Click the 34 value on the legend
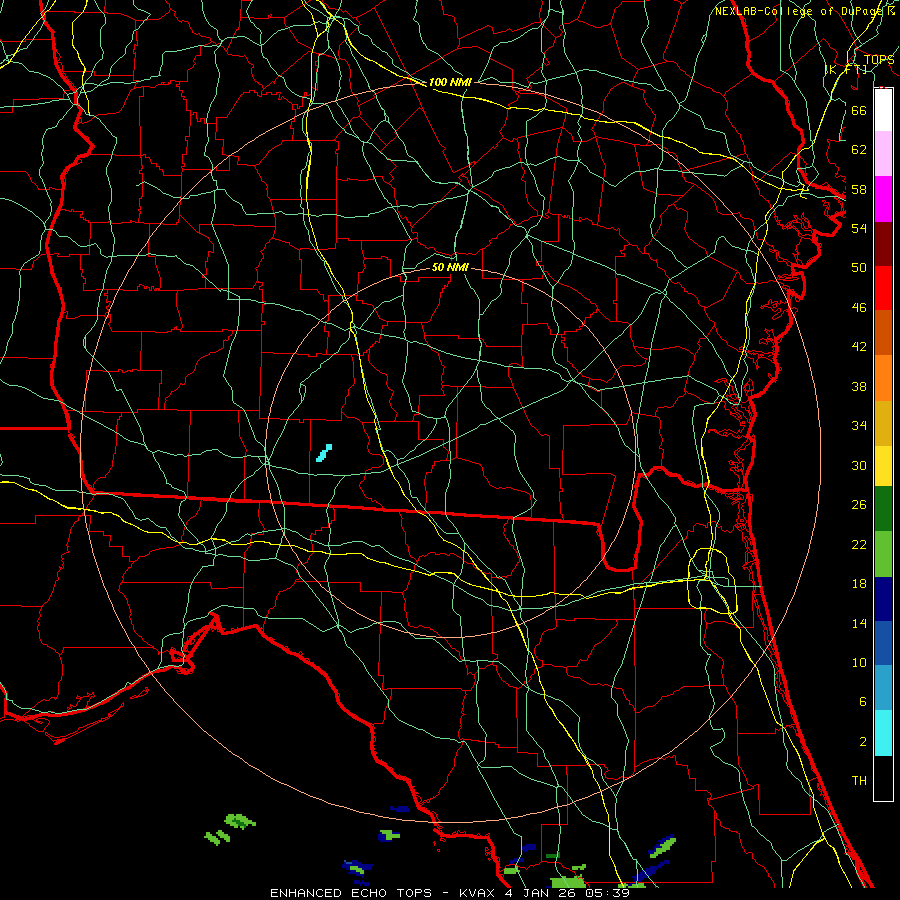This screenshot has width=900, height=900. (x=859, y=426)
